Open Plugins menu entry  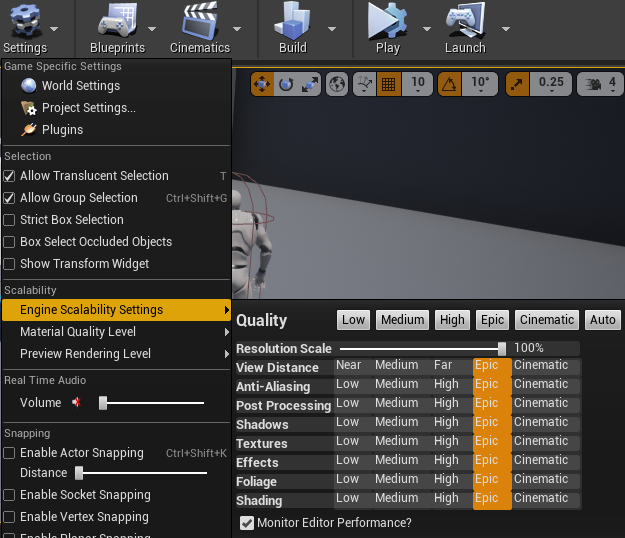(116, 130)
